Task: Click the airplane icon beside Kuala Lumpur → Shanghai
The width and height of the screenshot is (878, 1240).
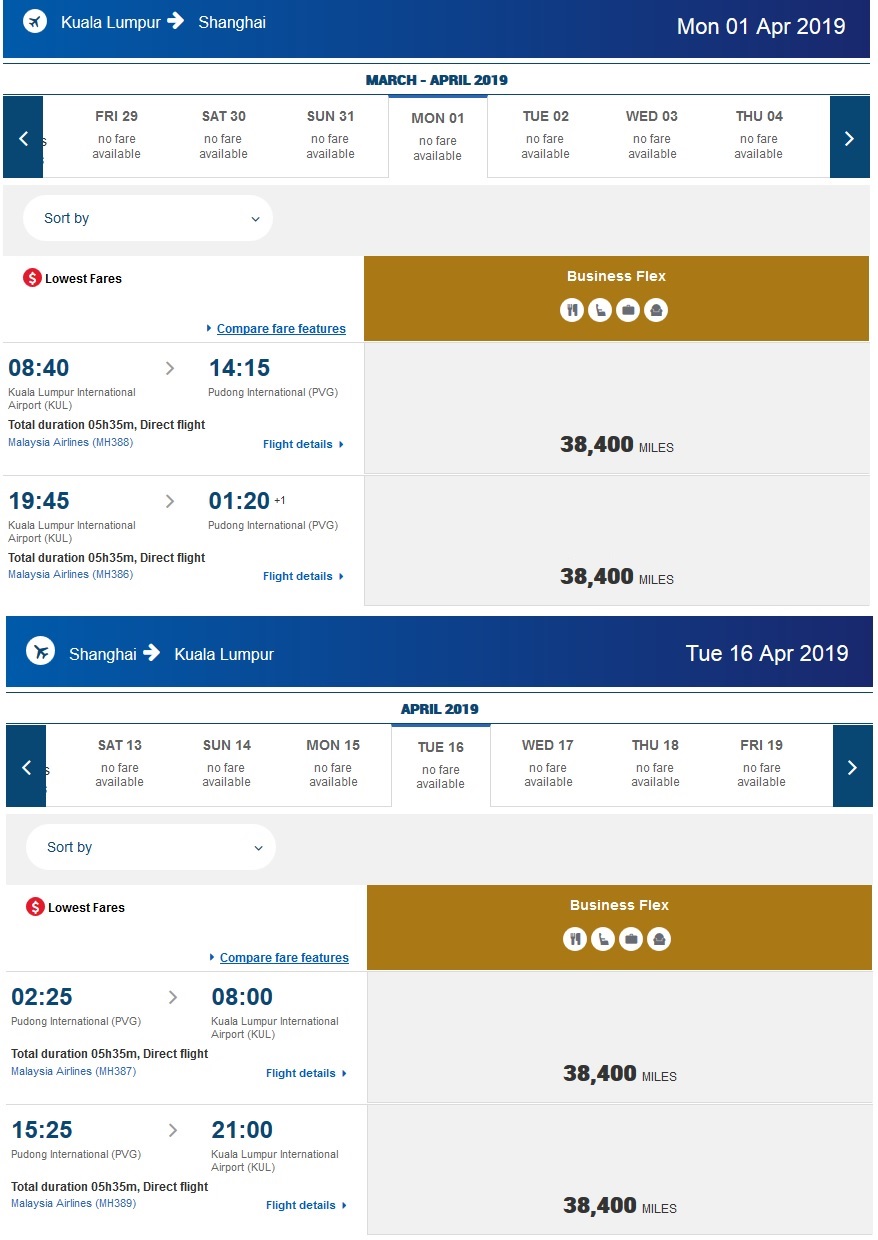Action: [35, 21]
